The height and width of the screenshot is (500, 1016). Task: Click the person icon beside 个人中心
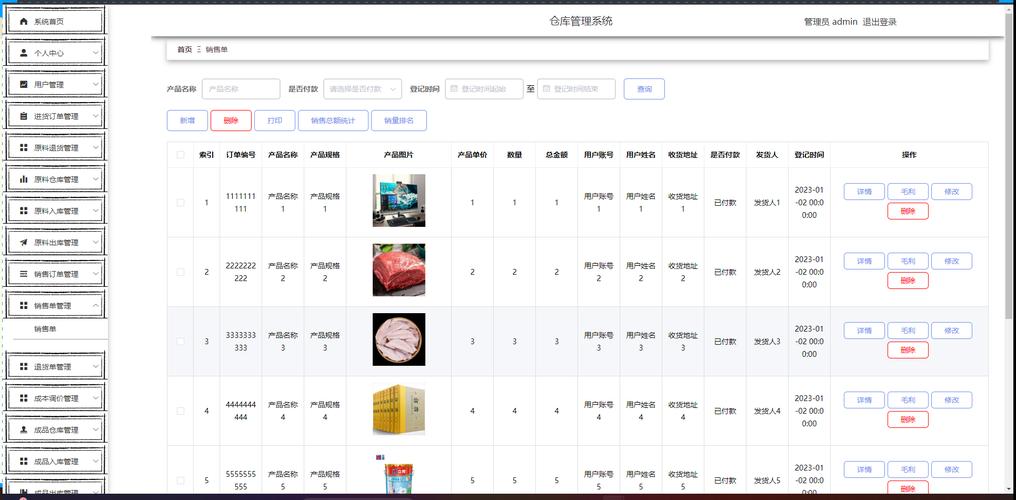(24, 53)
